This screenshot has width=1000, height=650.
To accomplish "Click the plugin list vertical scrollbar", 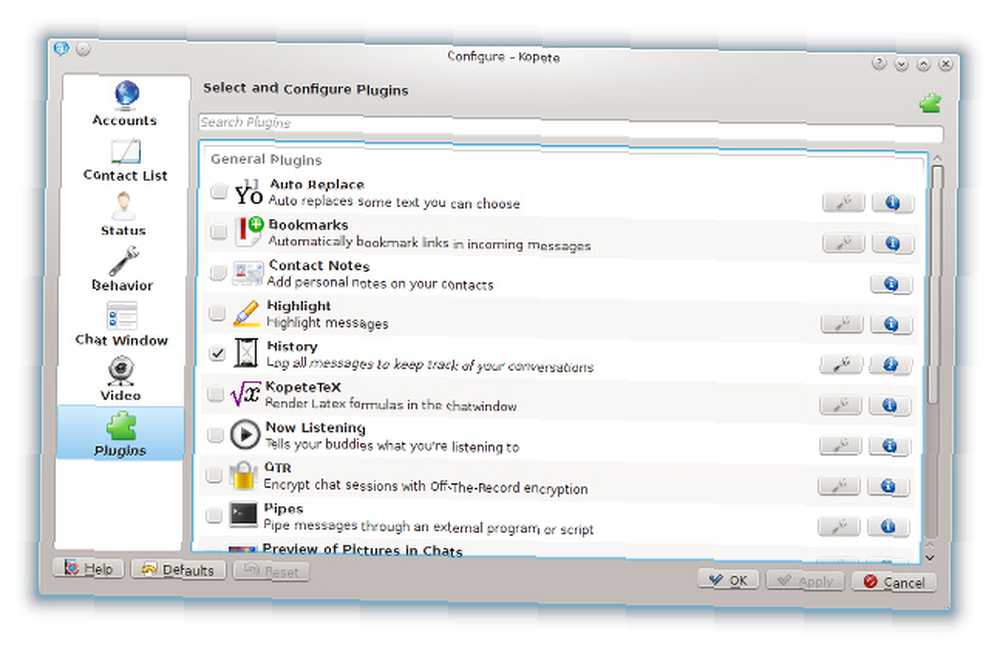I will tap(936, 284).
